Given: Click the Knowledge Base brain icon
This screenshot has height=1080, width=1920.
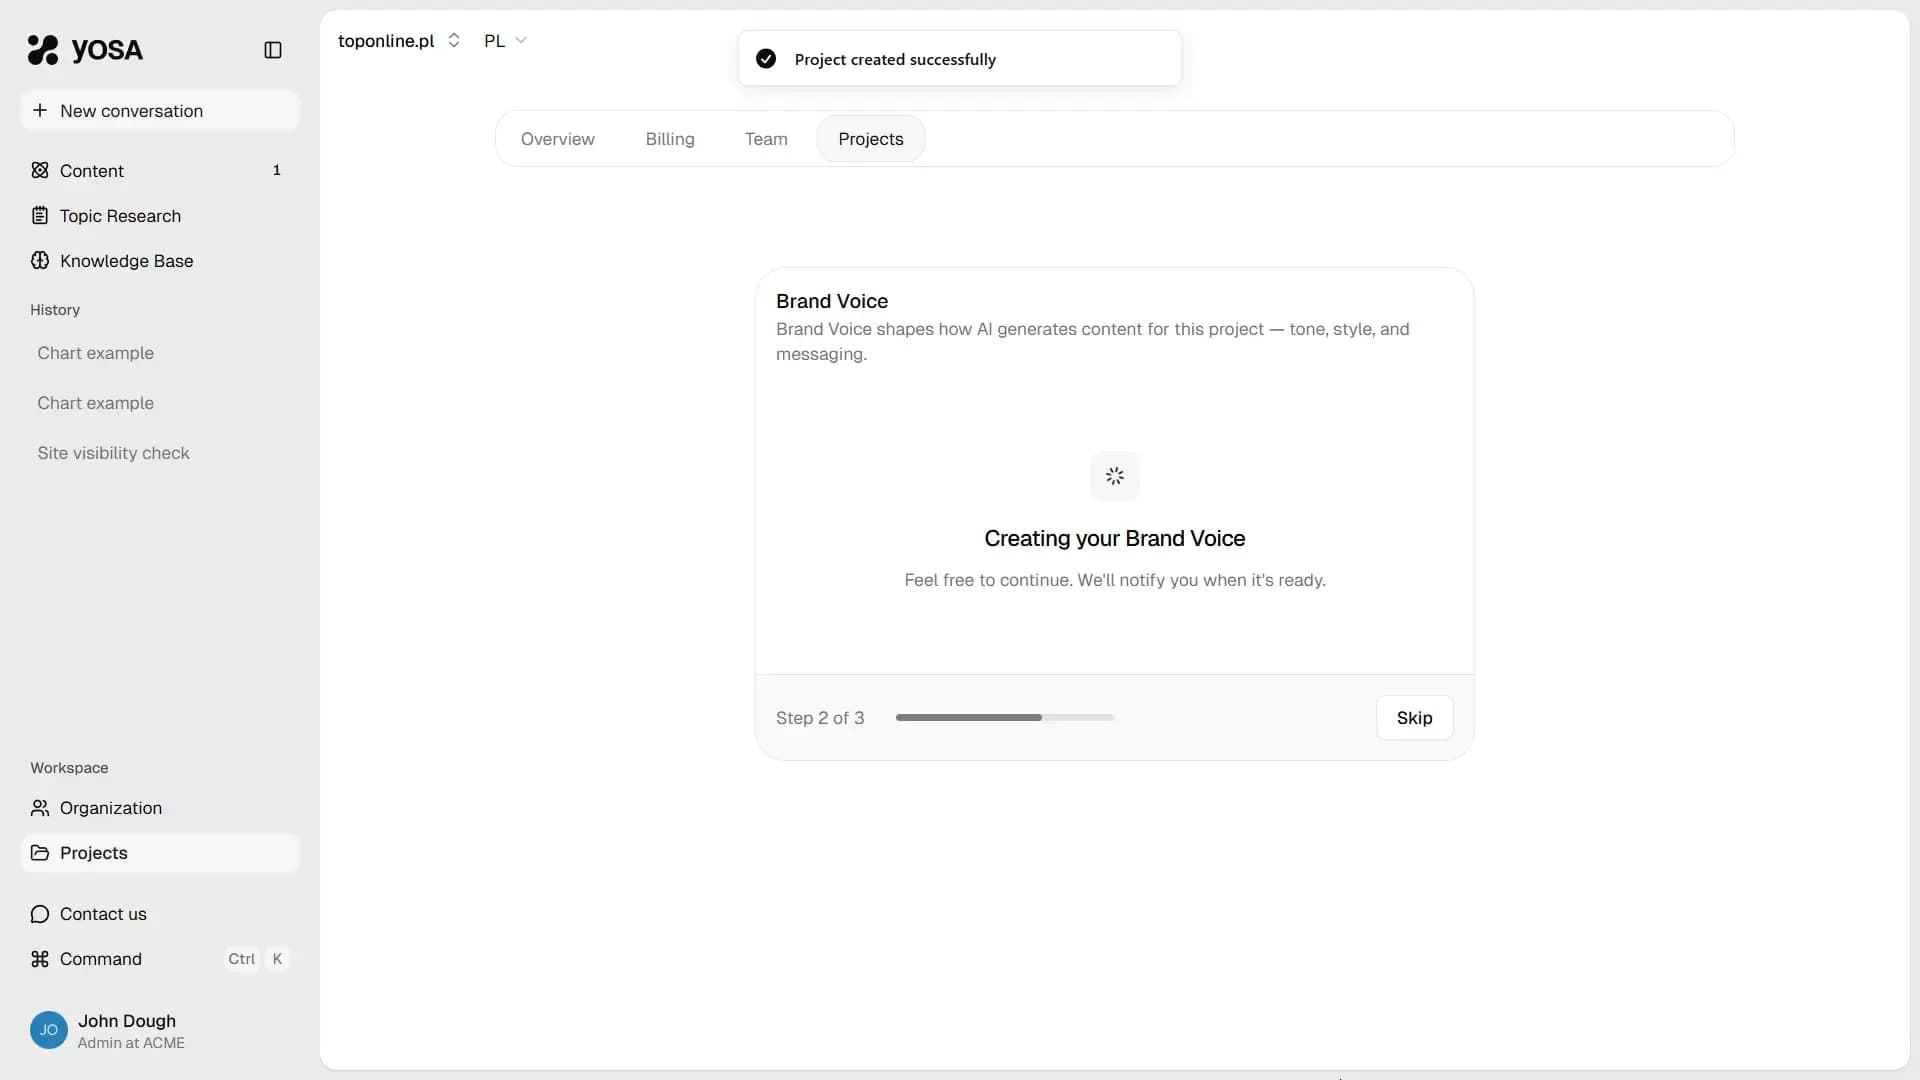Looking at the screenshot, I should (40, 260).
